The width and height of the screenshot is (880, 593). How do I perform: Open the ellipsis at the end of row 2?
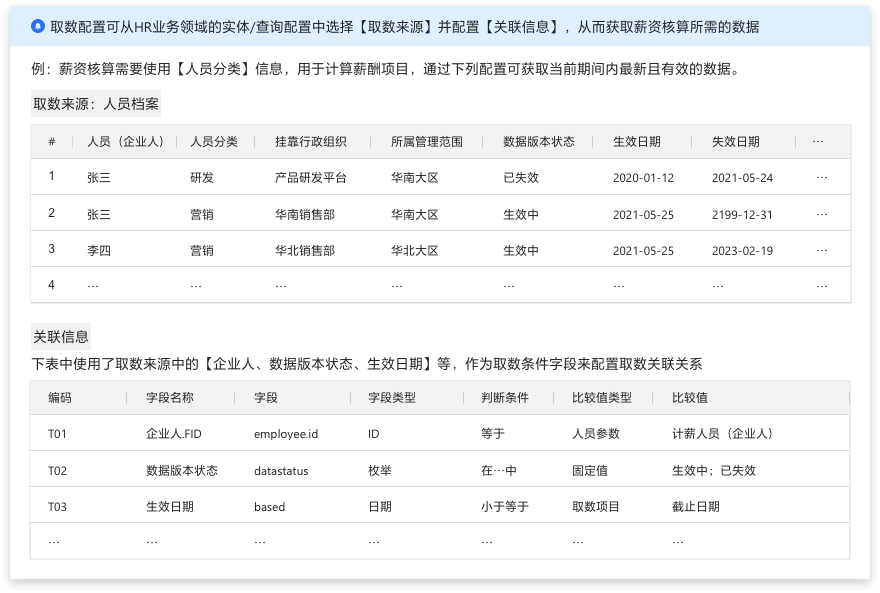[x=822, y=214]
